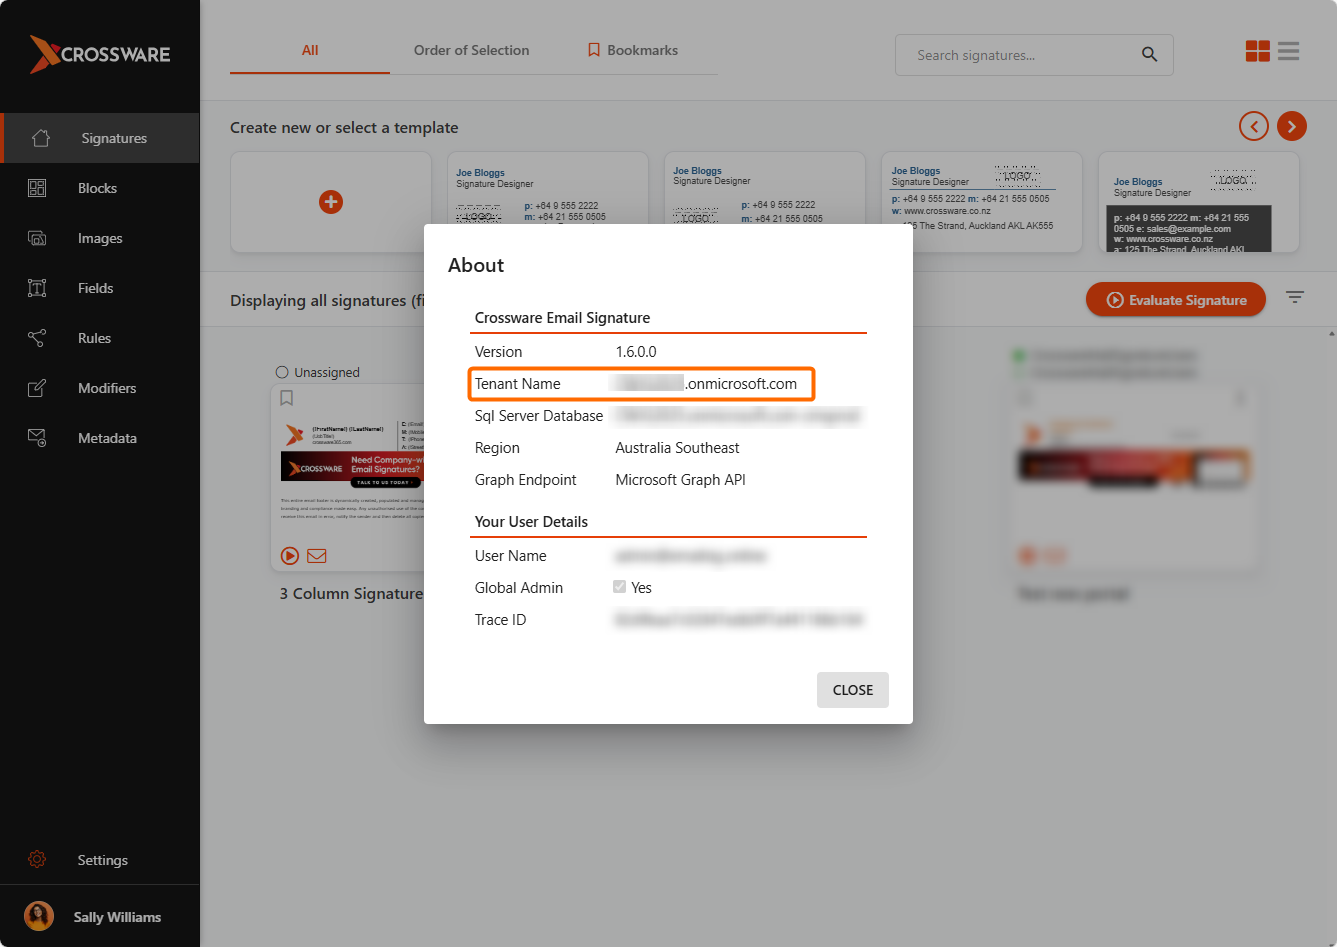The image size is (1337, 947).
Task: Create a new signature with the plus icon
Action: (x=331, y=202)
